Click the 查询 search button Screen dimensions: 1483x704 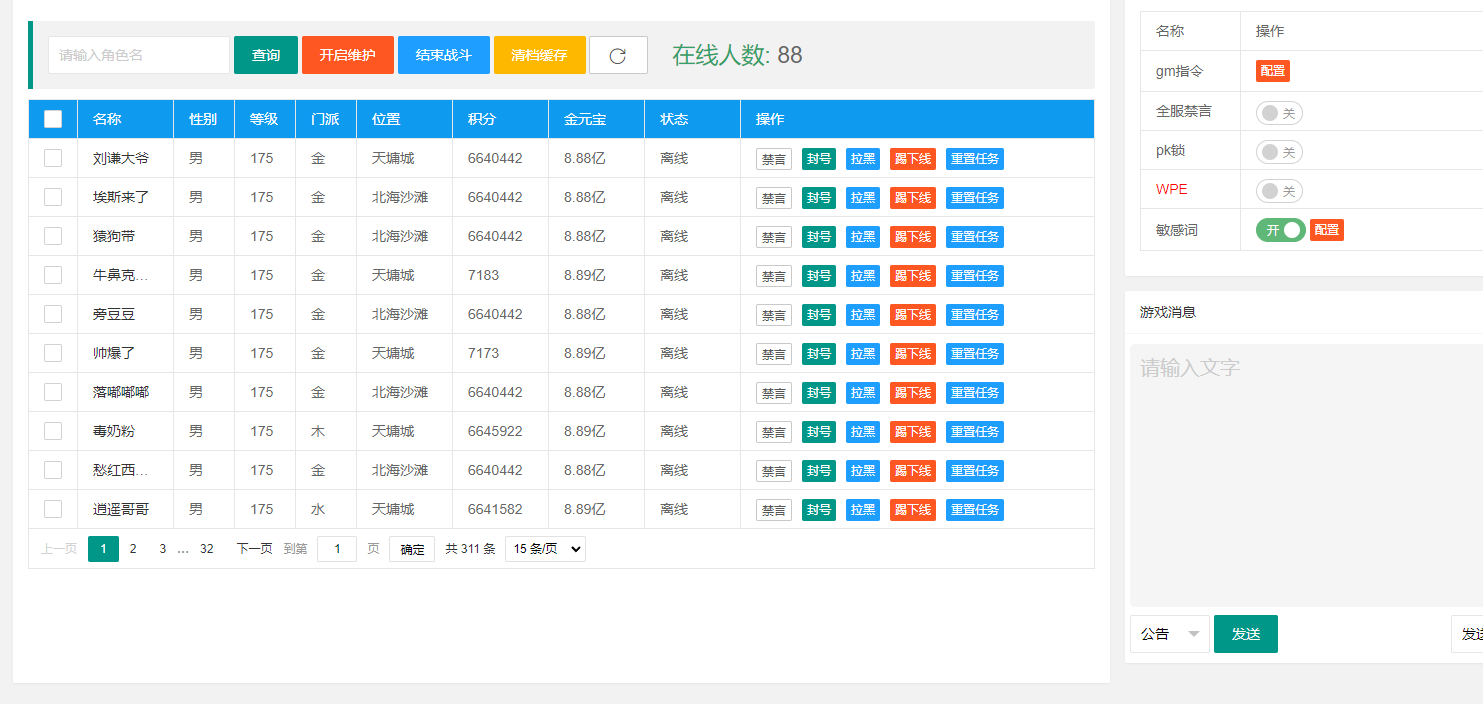click(x=265, y=55)
